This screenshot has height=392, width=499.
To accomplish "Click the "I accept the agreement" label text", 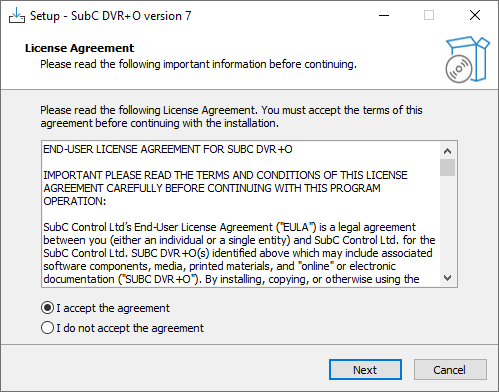I will coord(113,308).
